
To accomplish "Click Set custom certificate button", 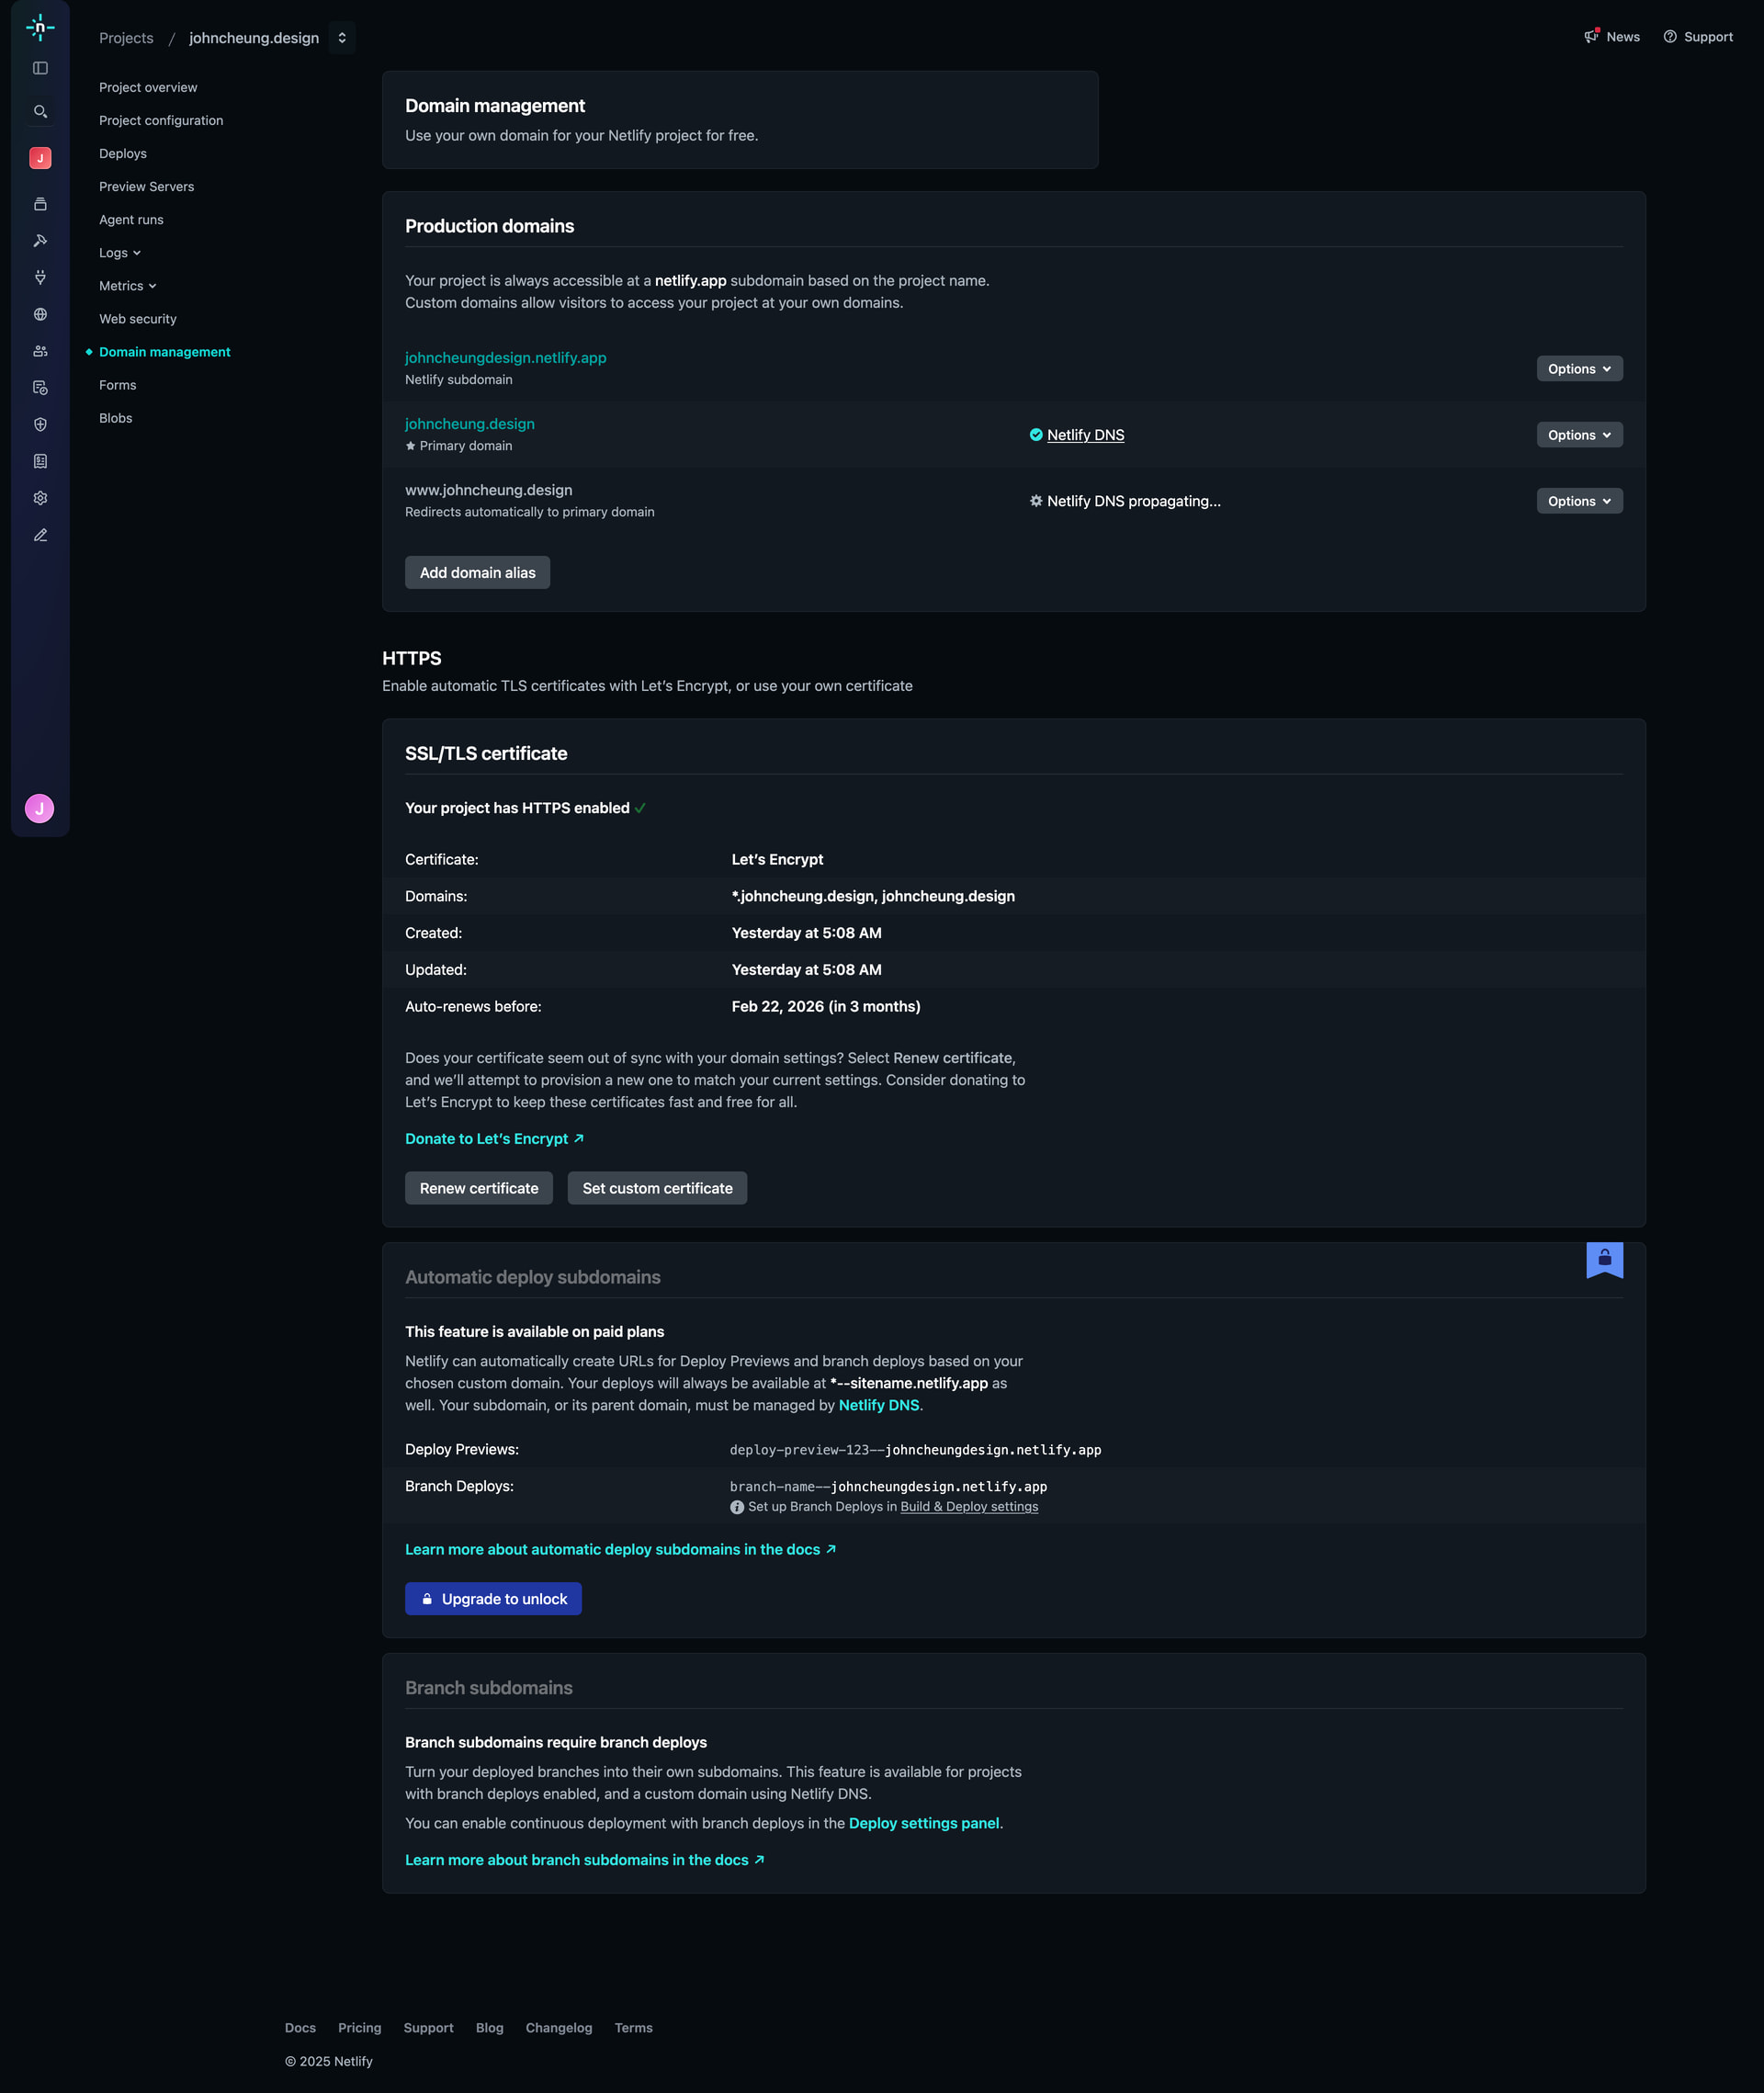I will click(657, 1188).
